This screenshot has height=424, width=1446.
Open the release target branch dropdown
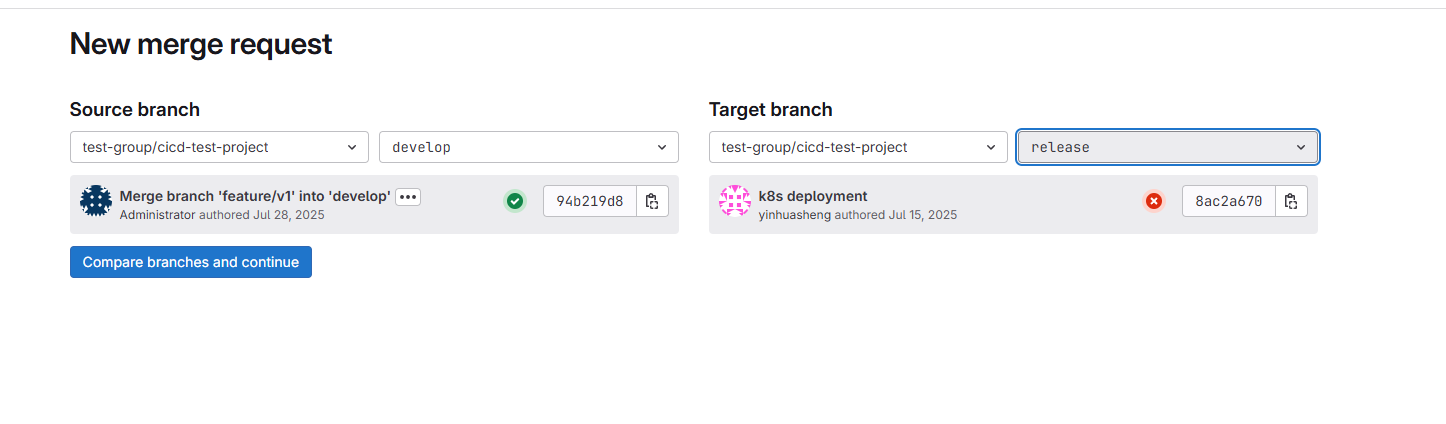[x=1168, y=147]
